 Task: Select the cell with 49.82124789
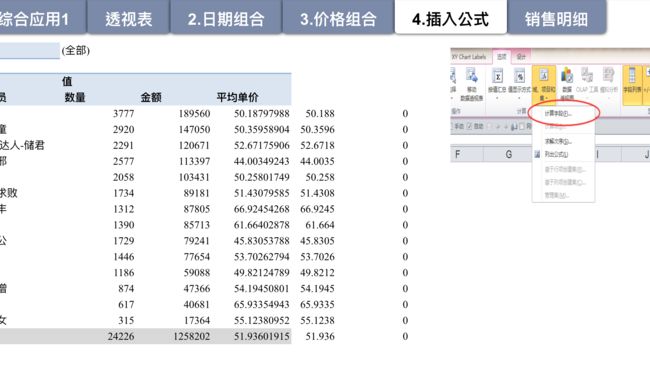click(262, 273)
